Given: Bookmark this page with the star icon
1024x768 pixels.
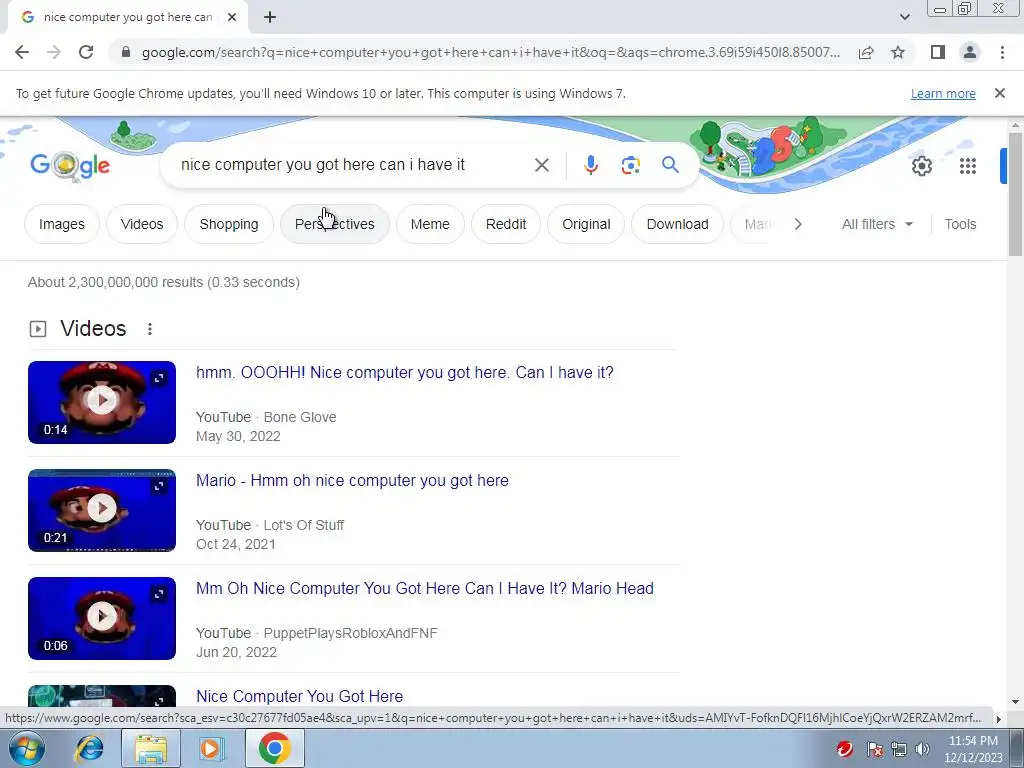Looking at the screenshot, I should tap(898, 52).
